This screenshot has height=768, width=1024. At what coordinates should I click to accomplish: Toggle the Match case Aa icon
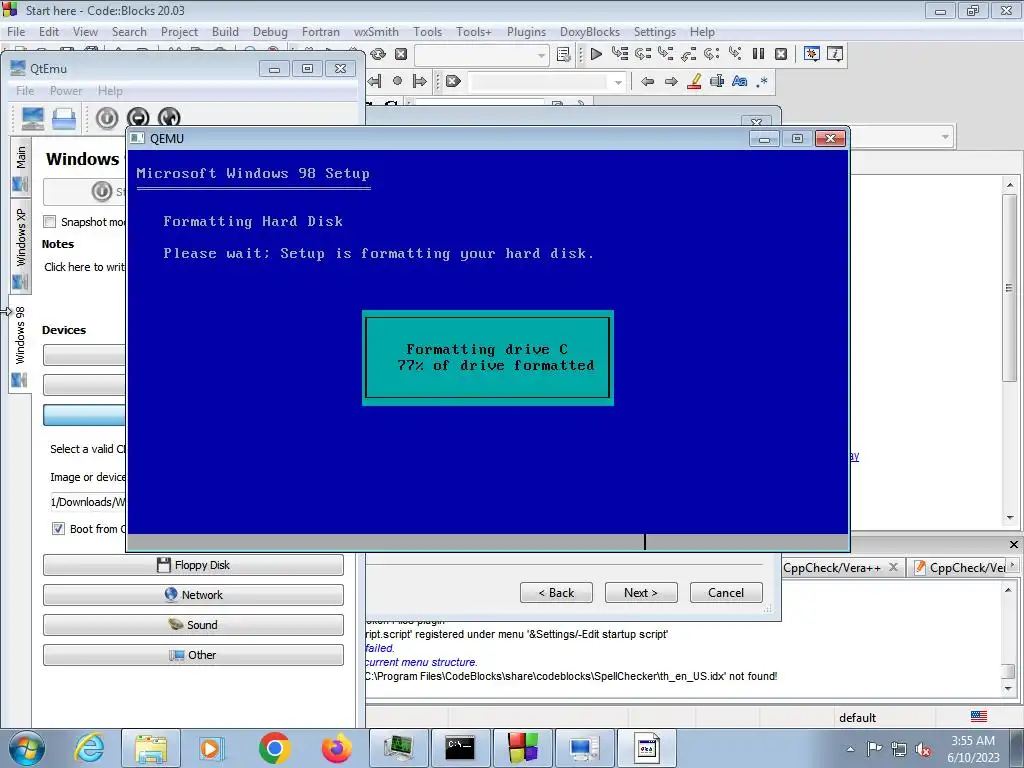point(739,82)
